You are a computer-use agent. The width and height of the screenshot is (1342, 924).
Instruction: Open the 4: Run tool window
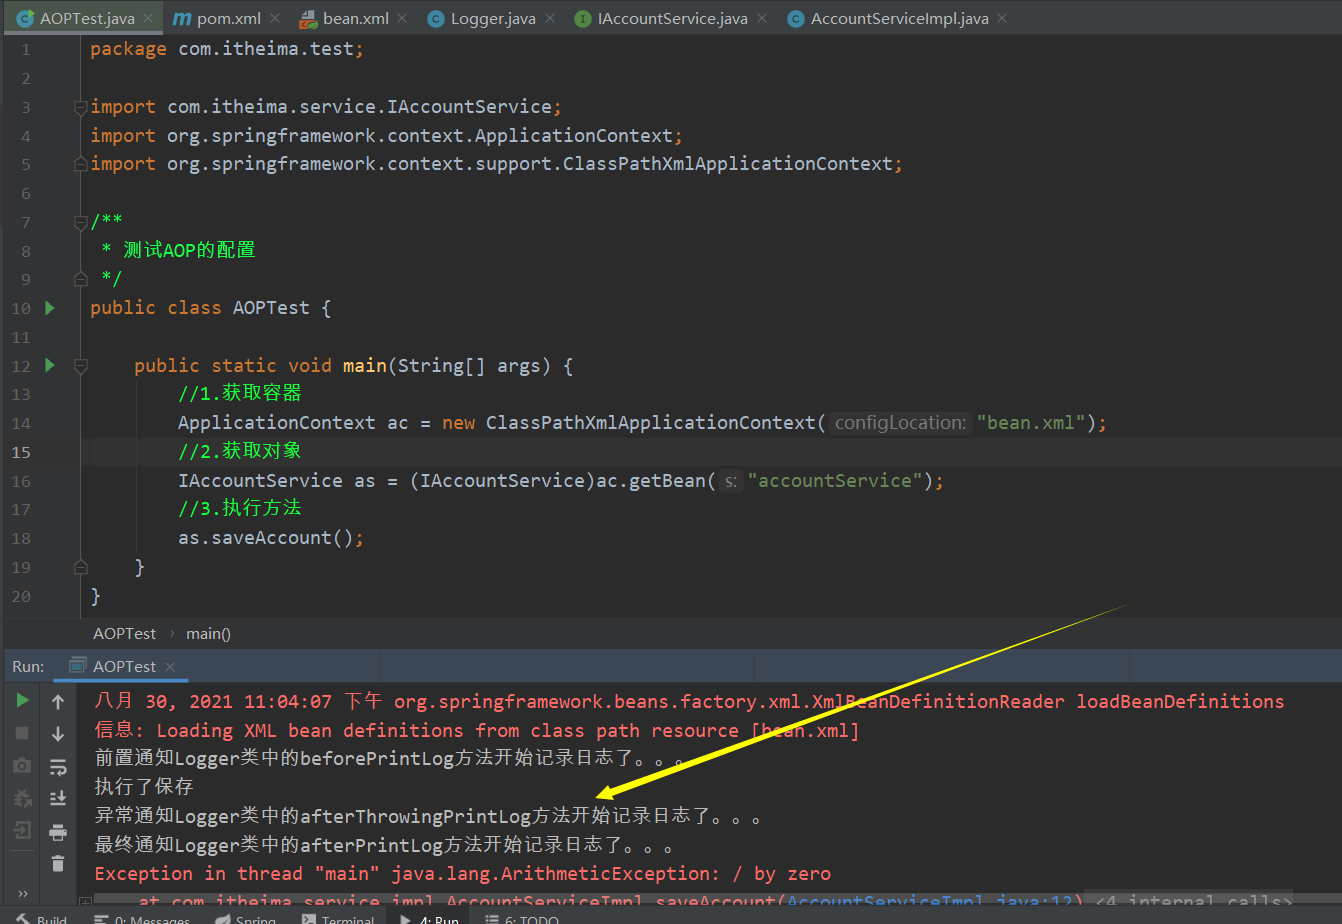429,918
